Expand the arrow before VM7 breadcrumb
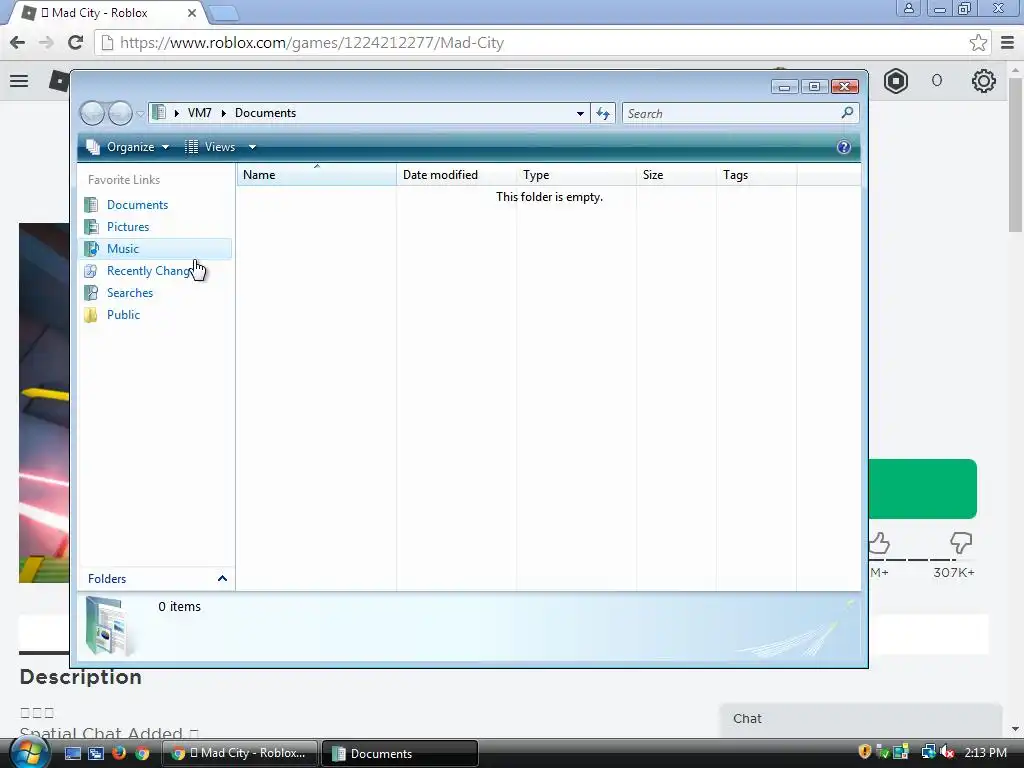Image resolution: width=1024 pixels, height=768 pixels. click(x=176, y=114)
